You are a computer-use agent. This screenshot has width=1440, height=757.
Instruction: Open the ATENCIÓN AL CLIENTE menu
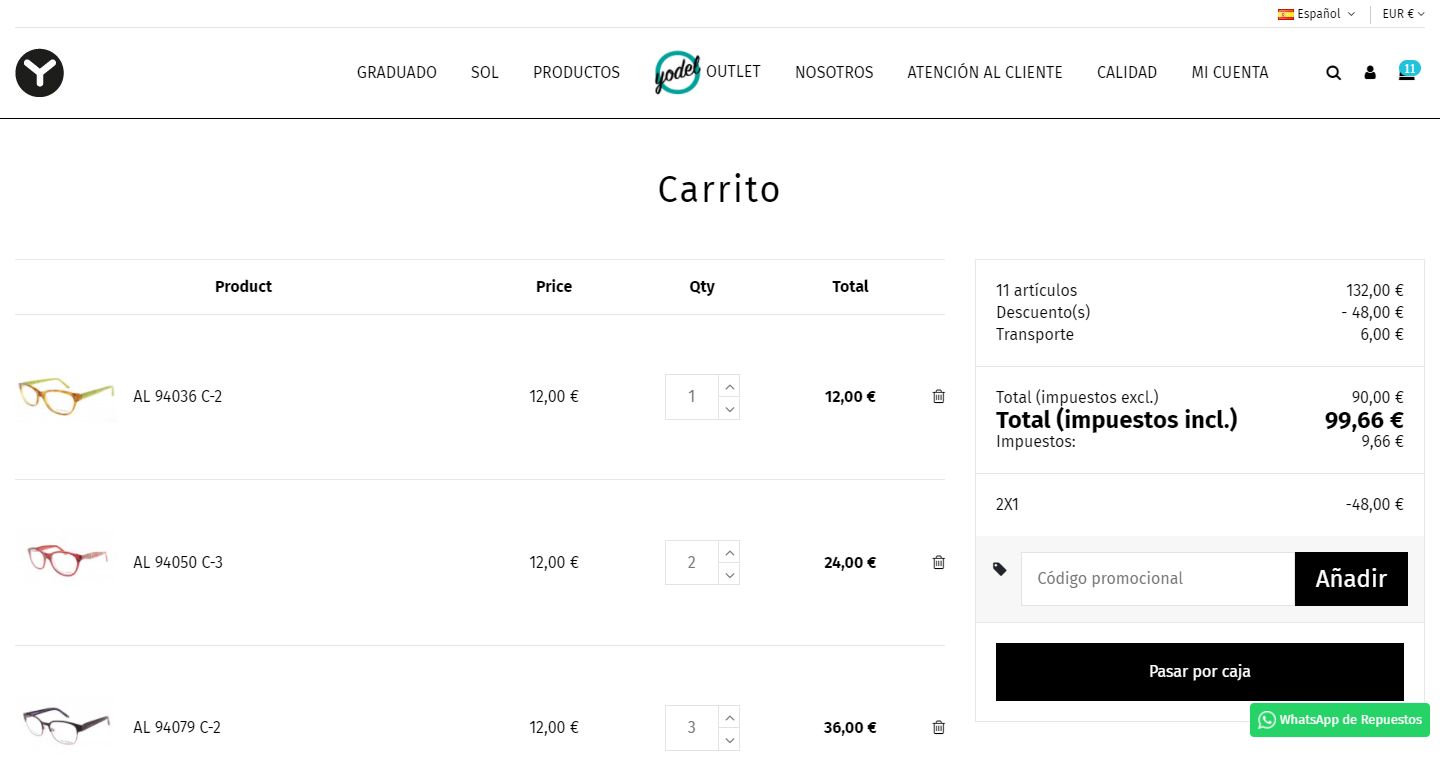tap(985, 72)
